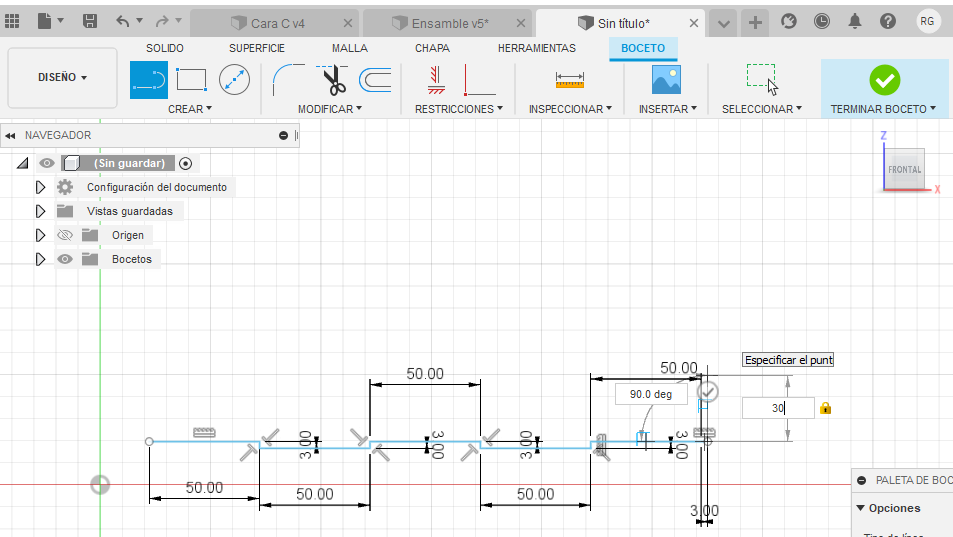Expand the Origen folder
Viewport: 953px width, 537px height.
pyautogui.click(x=40, y=235)
